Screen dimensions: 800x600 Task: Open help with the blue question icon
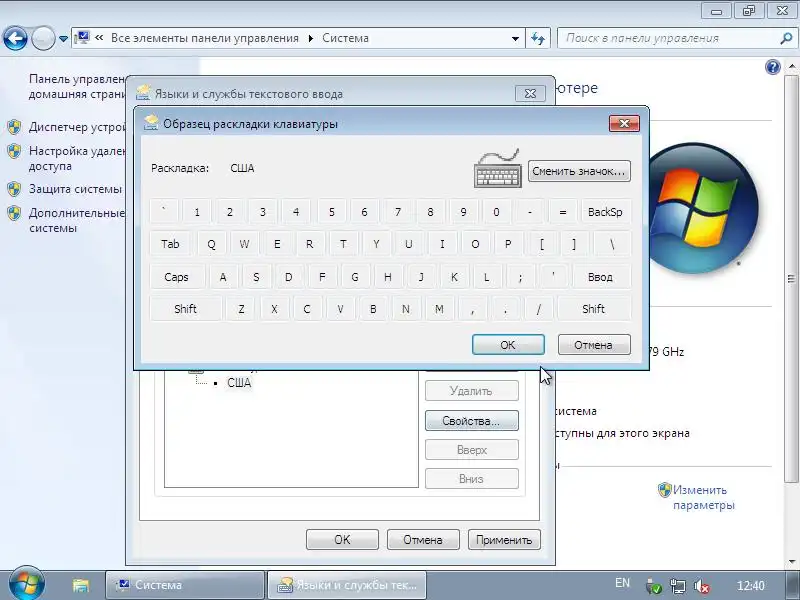click(x=773, y=67)
